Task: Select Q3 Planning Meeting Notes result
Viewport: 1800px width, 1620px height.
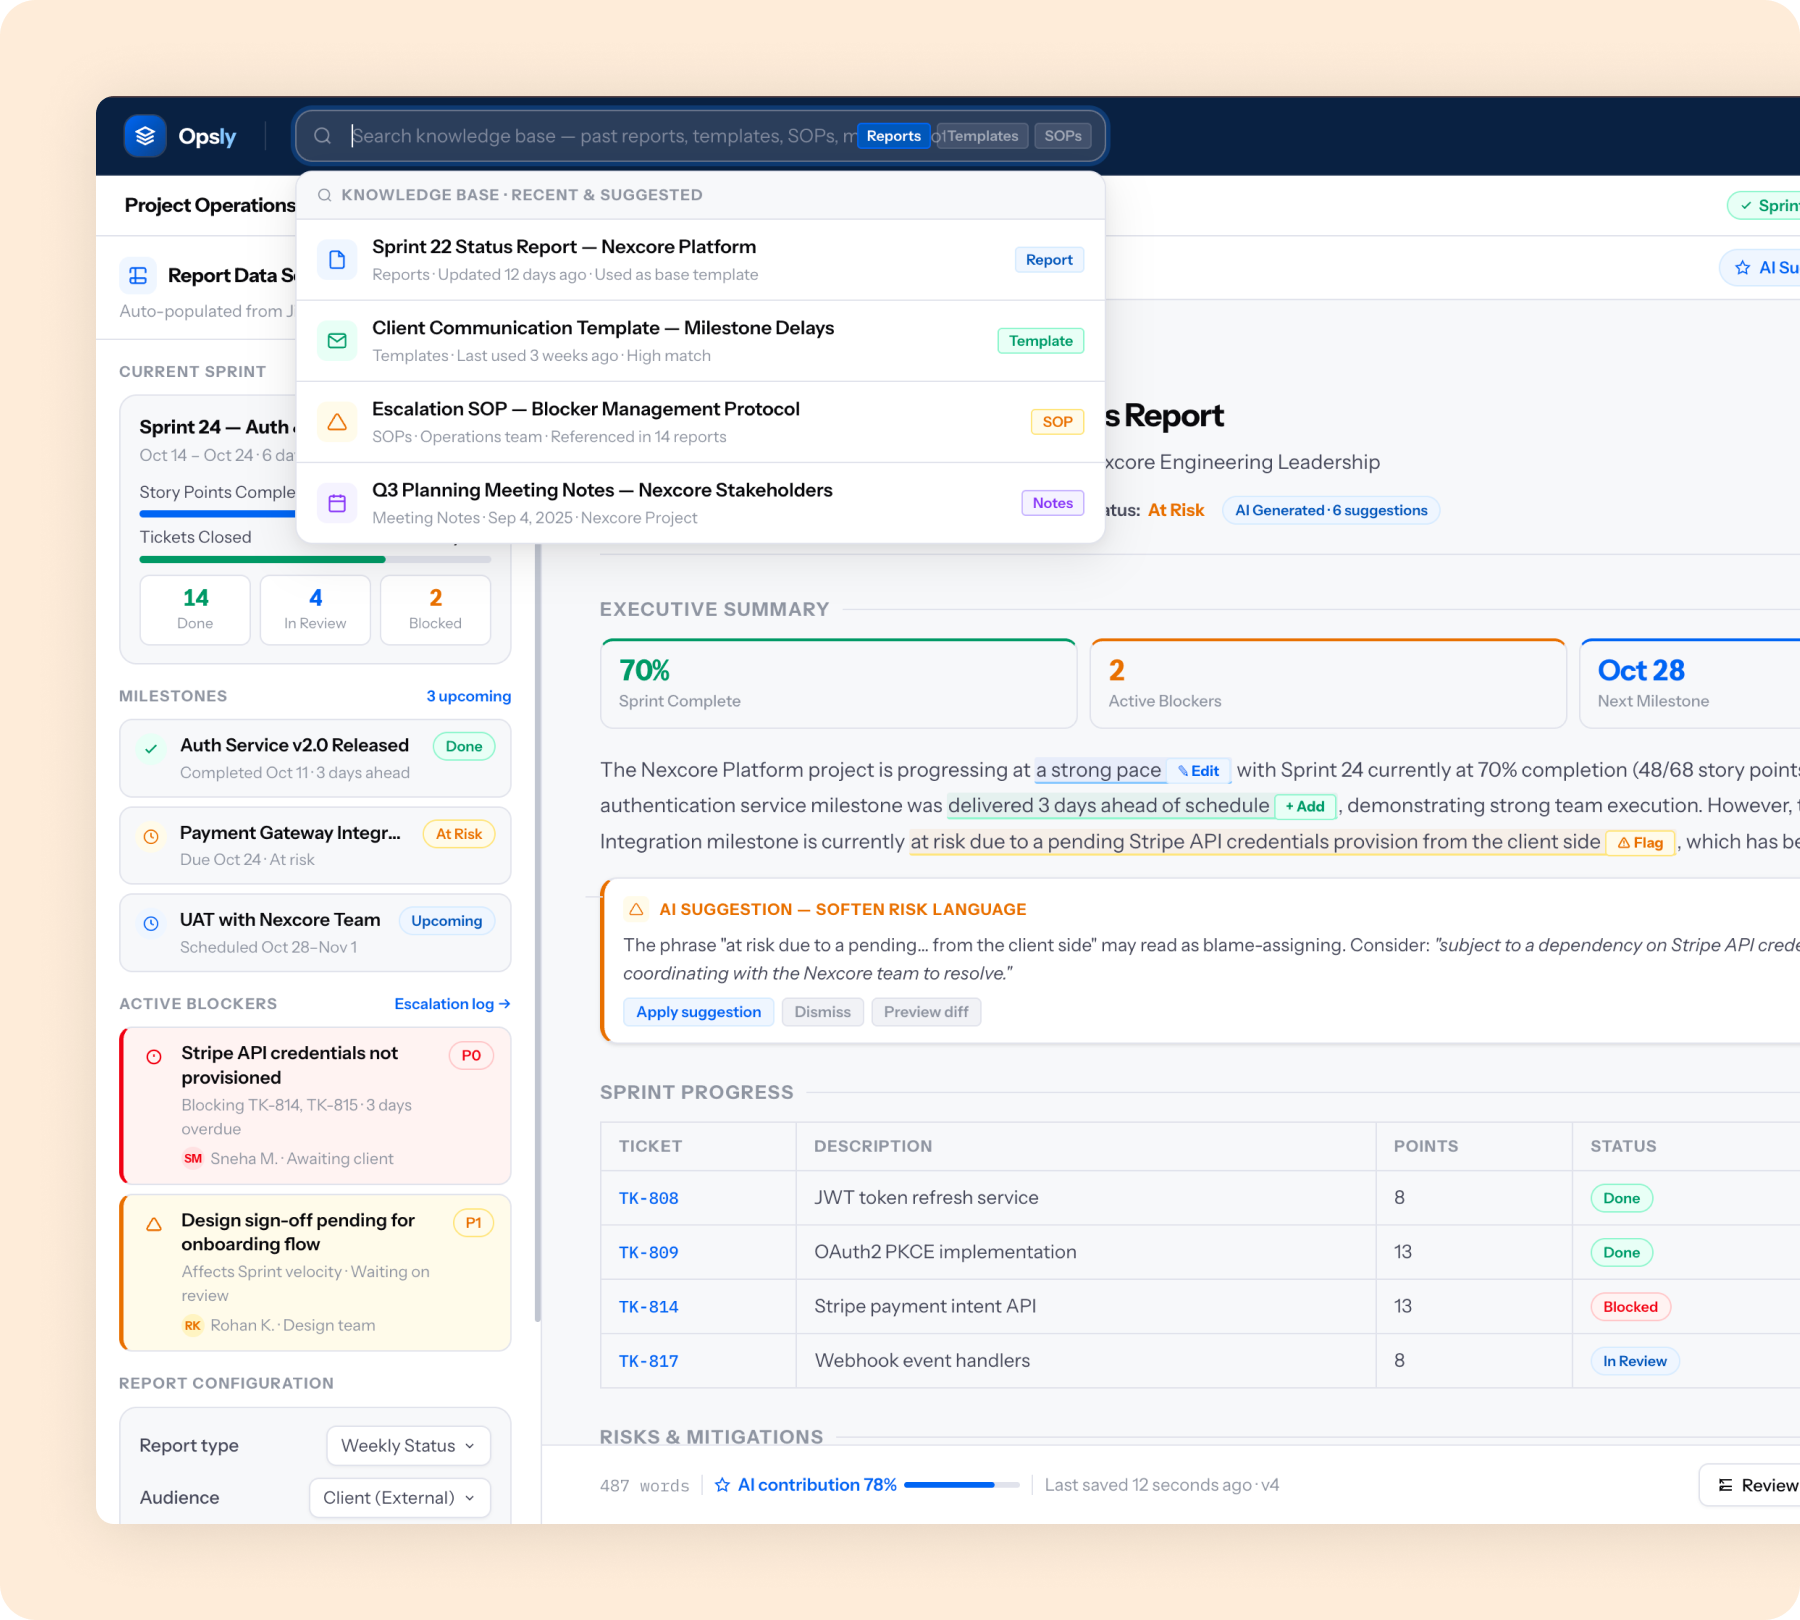Action: point(701,503)
